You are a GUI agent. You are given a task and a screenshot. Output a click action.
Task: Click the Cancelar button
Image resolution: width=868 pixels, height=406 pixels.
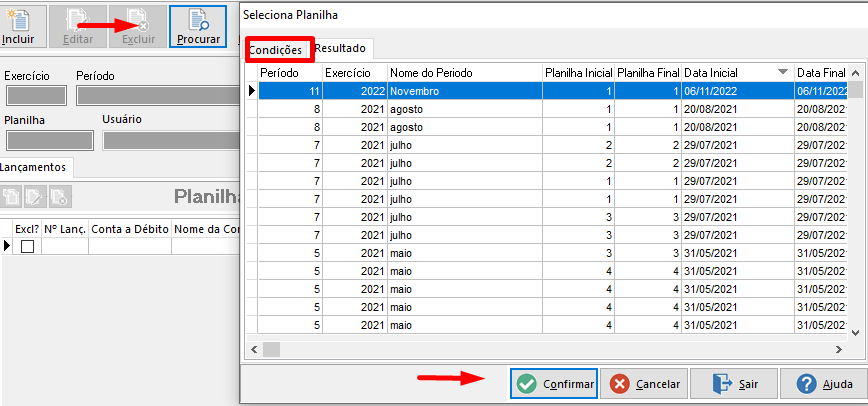click(x=644, y=384)
